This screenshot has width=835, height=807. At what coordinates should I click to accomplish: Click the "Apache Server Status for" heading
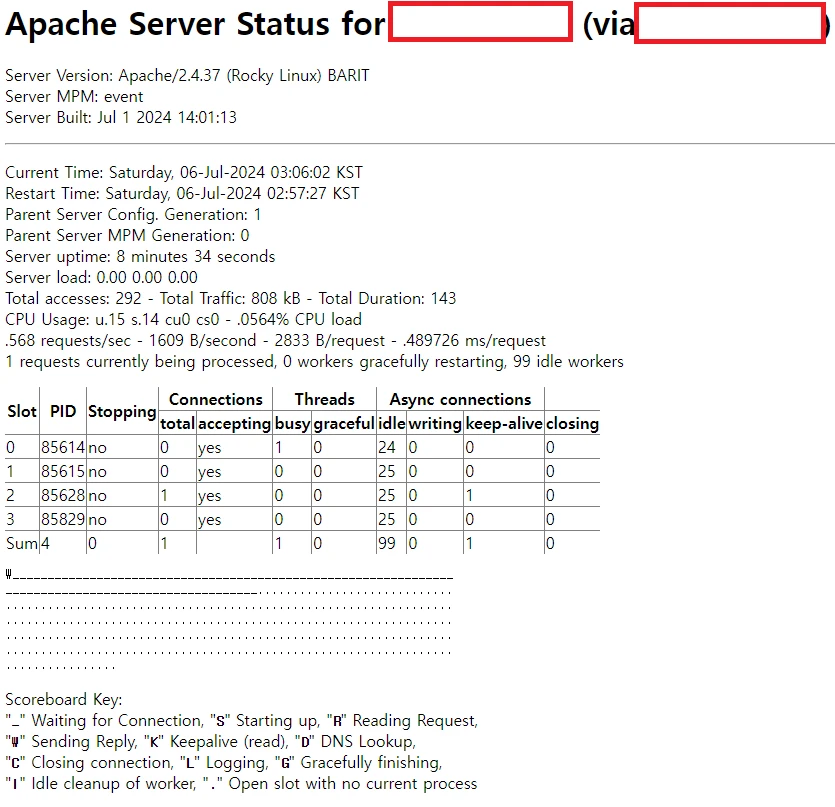[x=195, y=26]
